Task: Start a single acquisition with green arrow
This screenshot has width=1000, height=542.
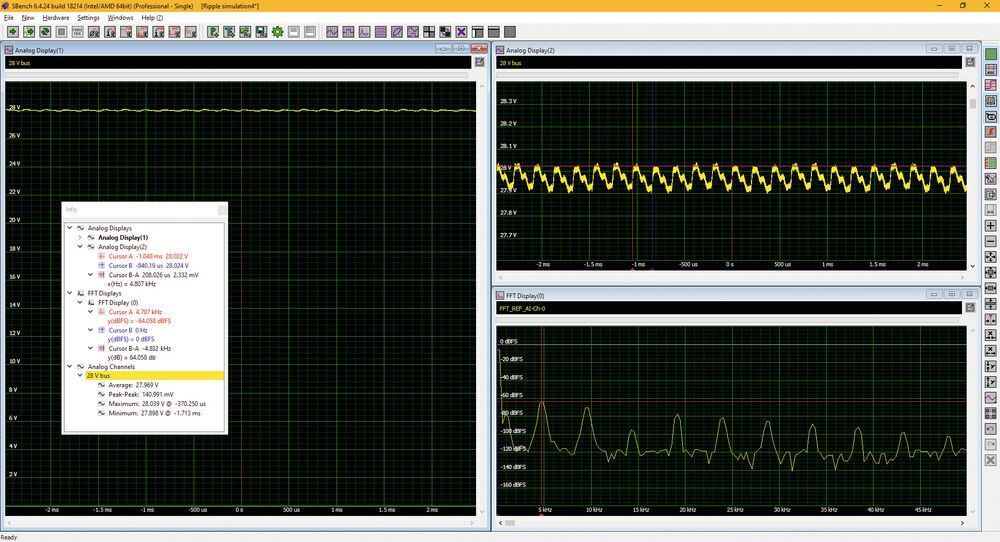Action: 13,32
